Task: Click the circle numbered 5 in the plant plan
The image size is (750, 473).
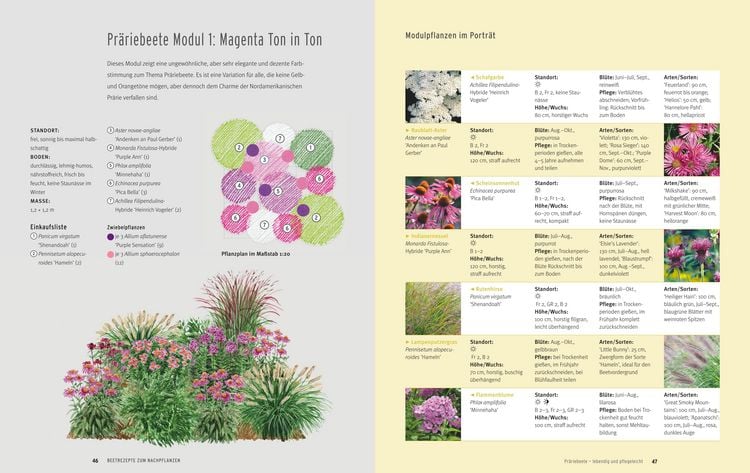Action: (277, 191)
